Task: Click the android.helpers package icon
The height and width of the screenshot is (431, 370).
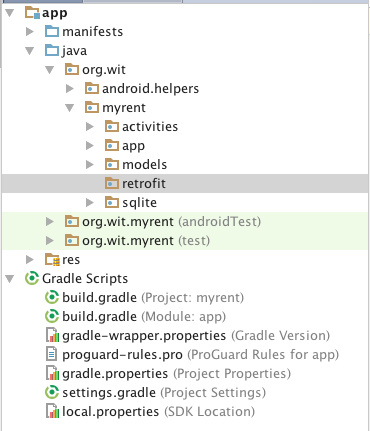Action: (92, 88)
